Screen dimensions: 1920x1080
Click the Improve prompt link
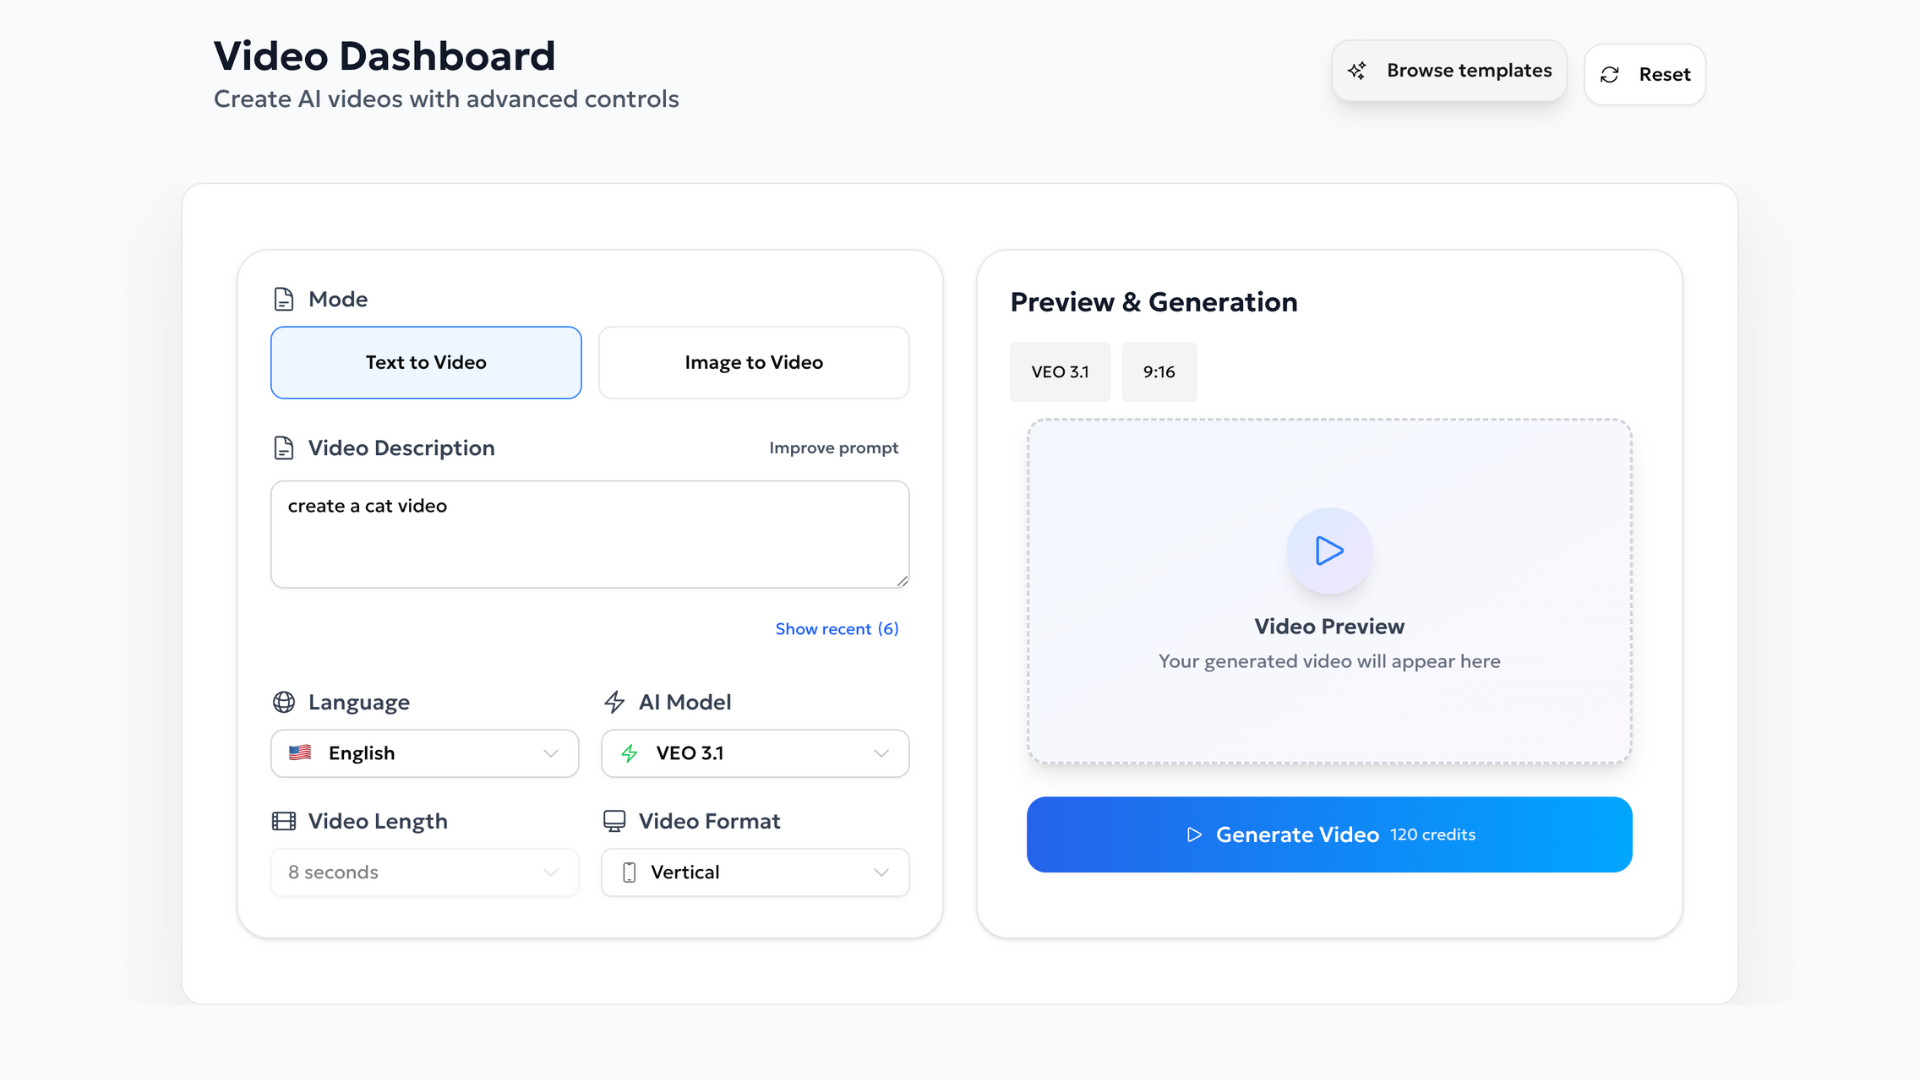coord(834,447)
